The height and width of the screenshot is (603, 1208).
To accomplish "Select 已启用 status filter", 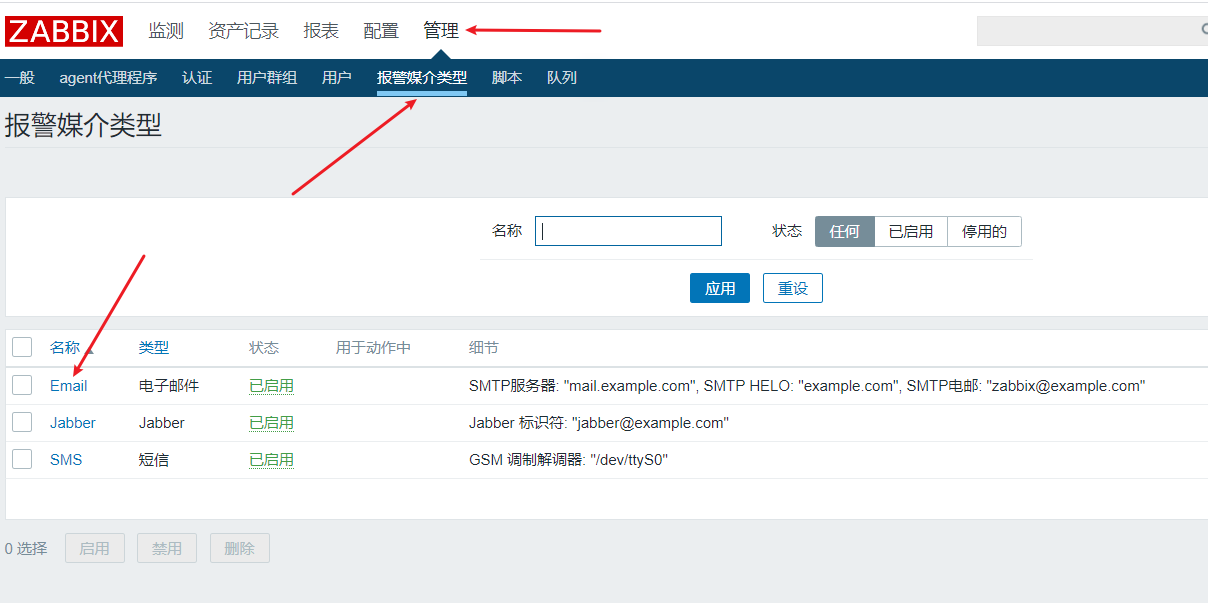I will [x=911, y=231].
